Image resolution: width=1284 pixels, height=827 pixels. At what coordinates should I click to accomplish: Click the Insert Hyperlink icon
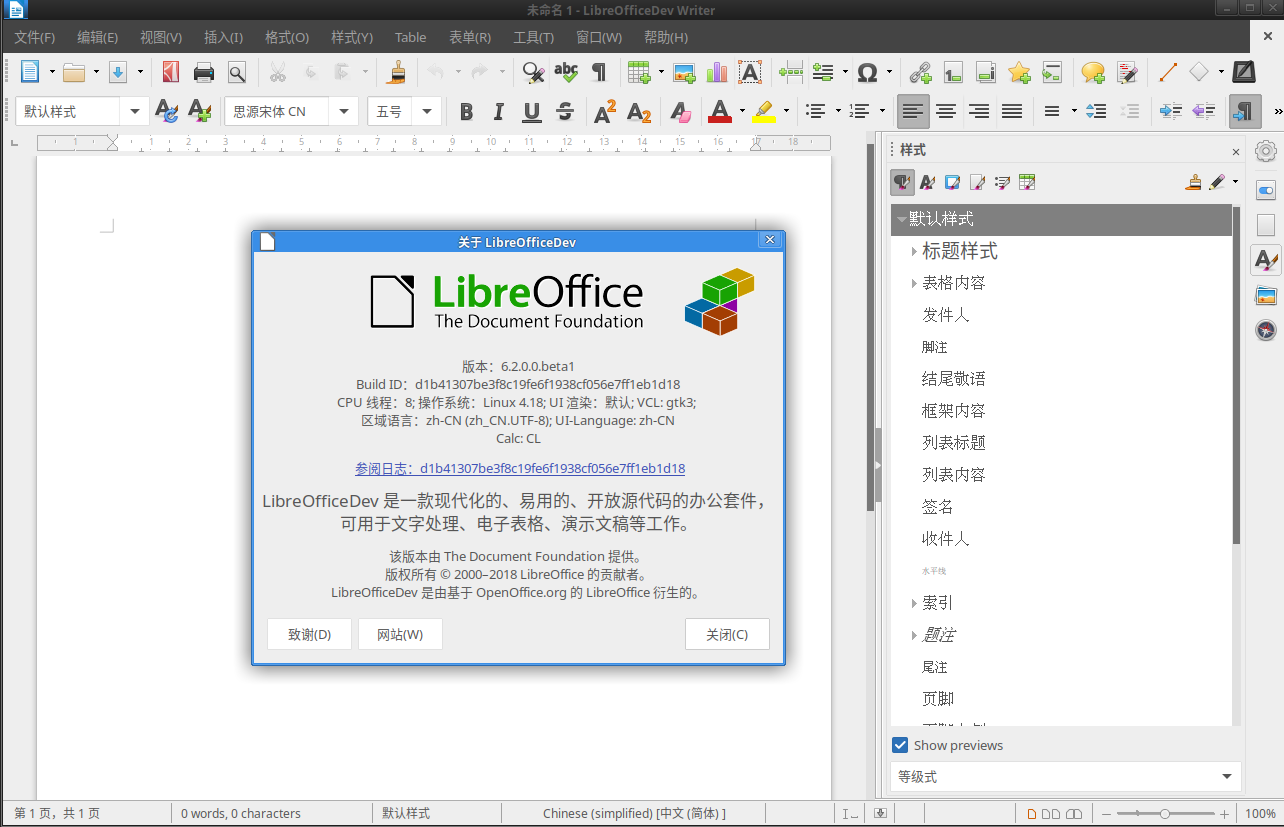click(x=920, y=72)
